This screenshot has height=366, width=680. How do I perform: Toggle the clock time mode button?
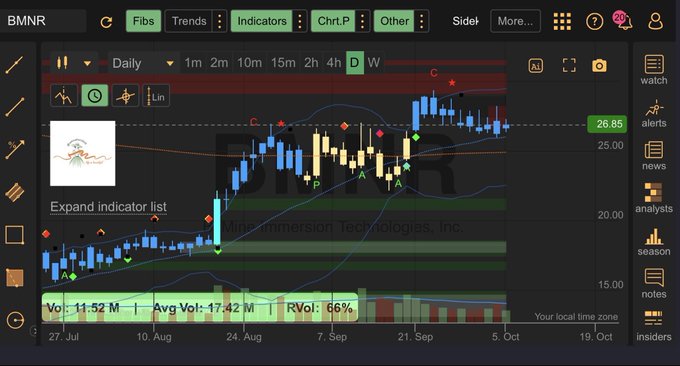tap(95, 96)
